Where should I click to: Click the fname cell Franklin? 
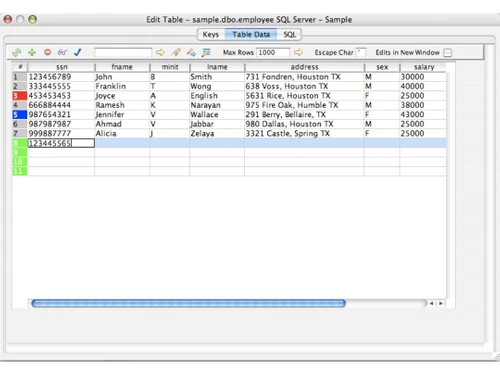click(122, 86)
